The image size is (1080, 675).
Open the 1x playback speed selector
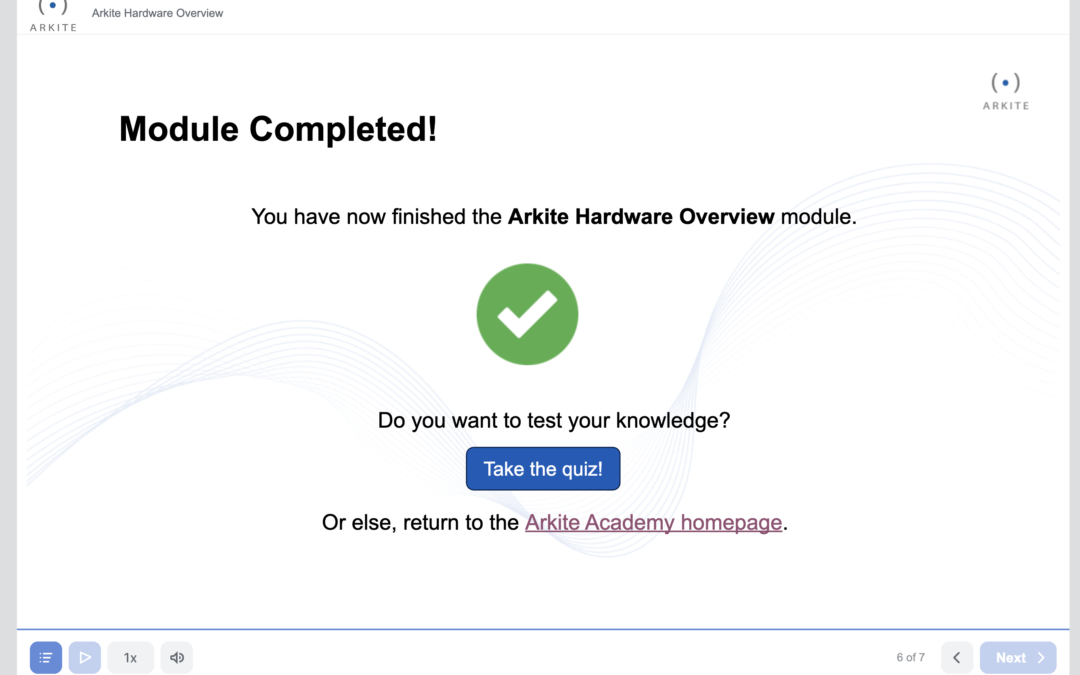tap(130, 657)
